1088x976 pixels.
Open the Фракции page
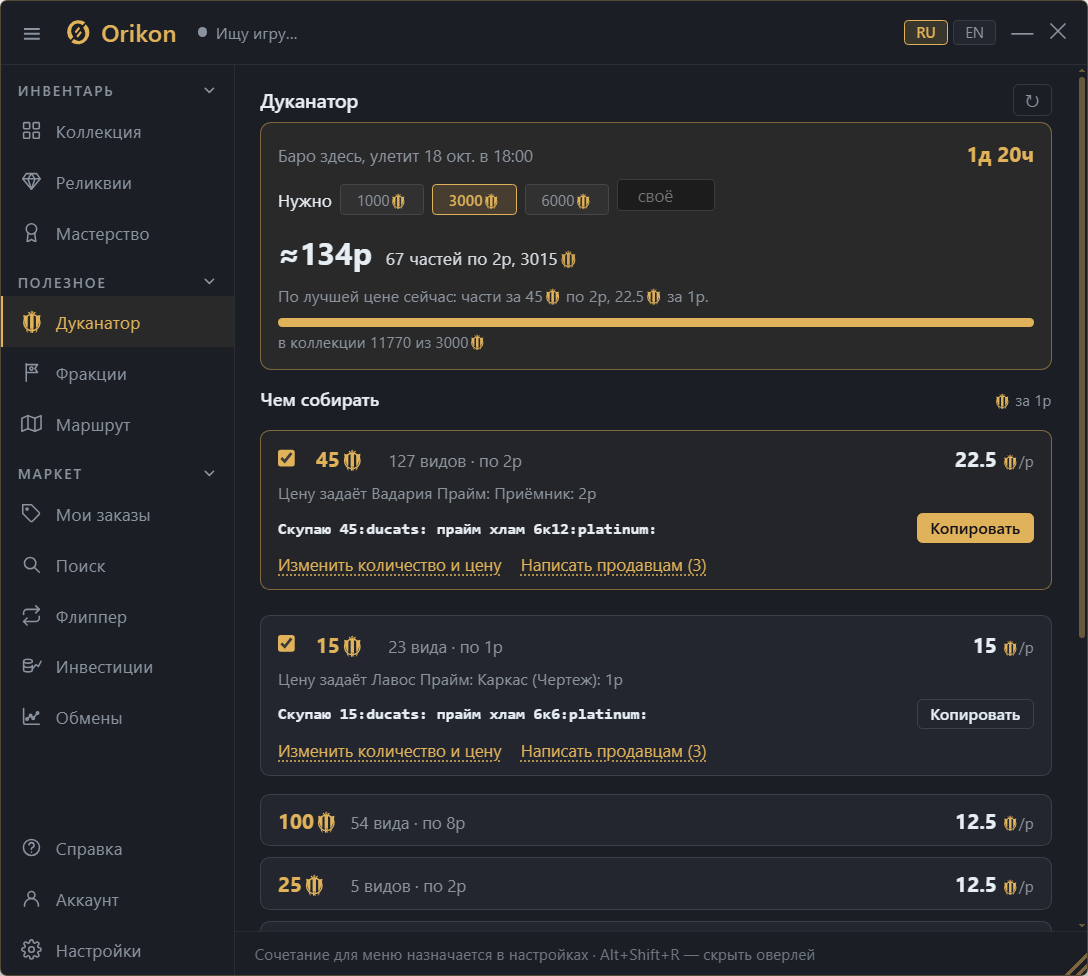pos(117,374)
